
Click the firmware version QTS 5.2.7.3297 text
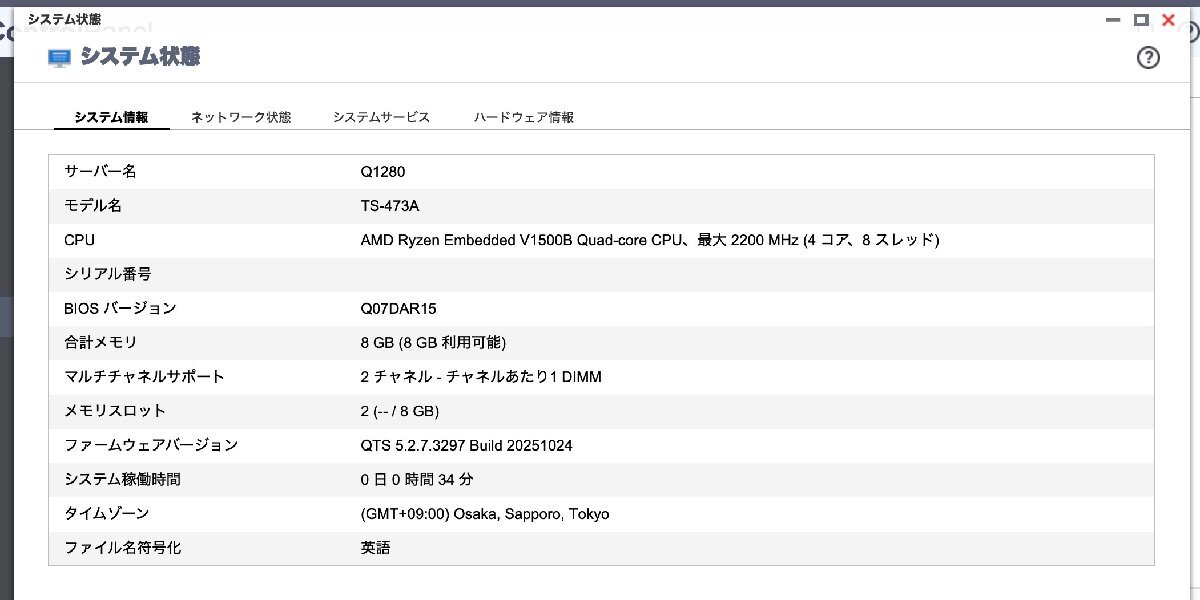[x=466, y=446]
